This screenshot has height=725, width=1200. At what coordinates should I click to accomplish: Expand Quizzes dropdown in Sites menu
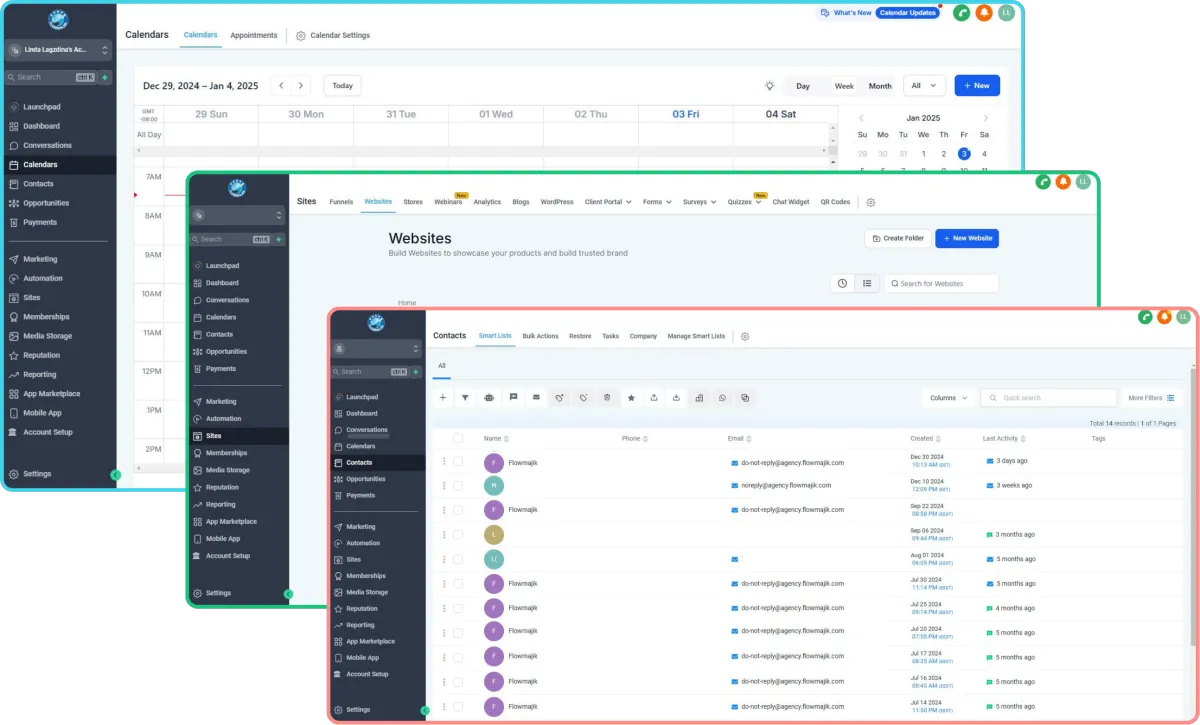point(744,202)
